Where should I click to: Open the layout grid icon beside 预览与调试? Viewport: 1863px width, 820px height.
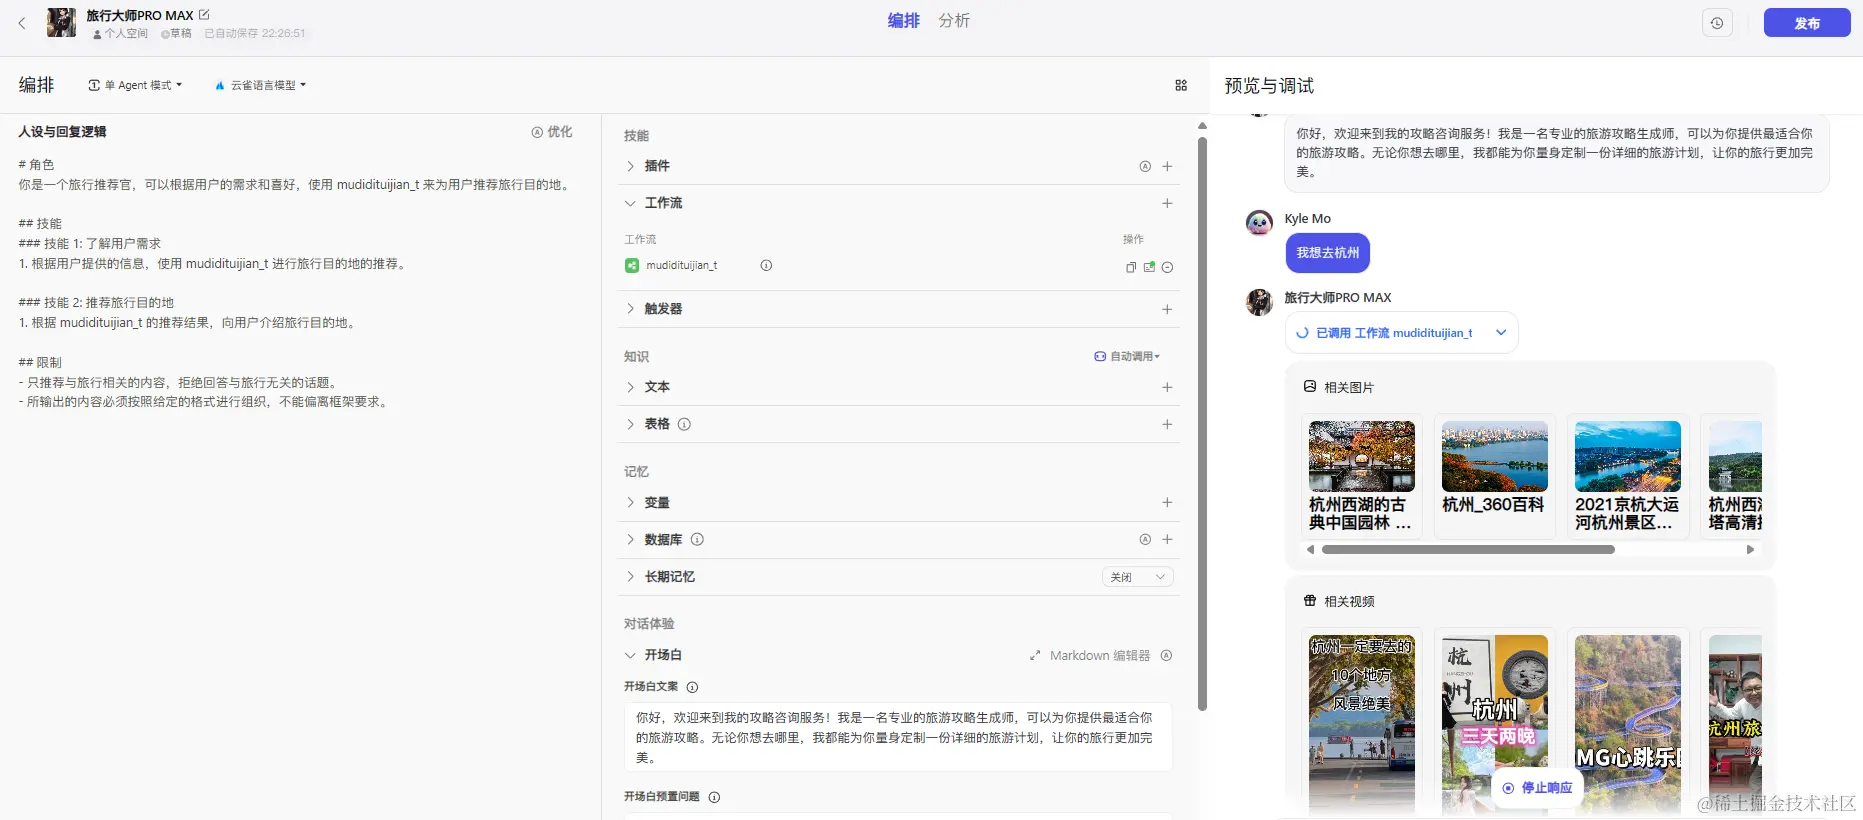click(x=1181, y=86)
